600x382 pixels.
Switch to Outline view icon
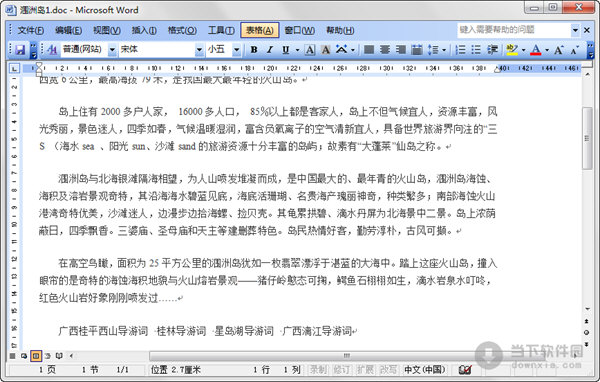[47, 356]
